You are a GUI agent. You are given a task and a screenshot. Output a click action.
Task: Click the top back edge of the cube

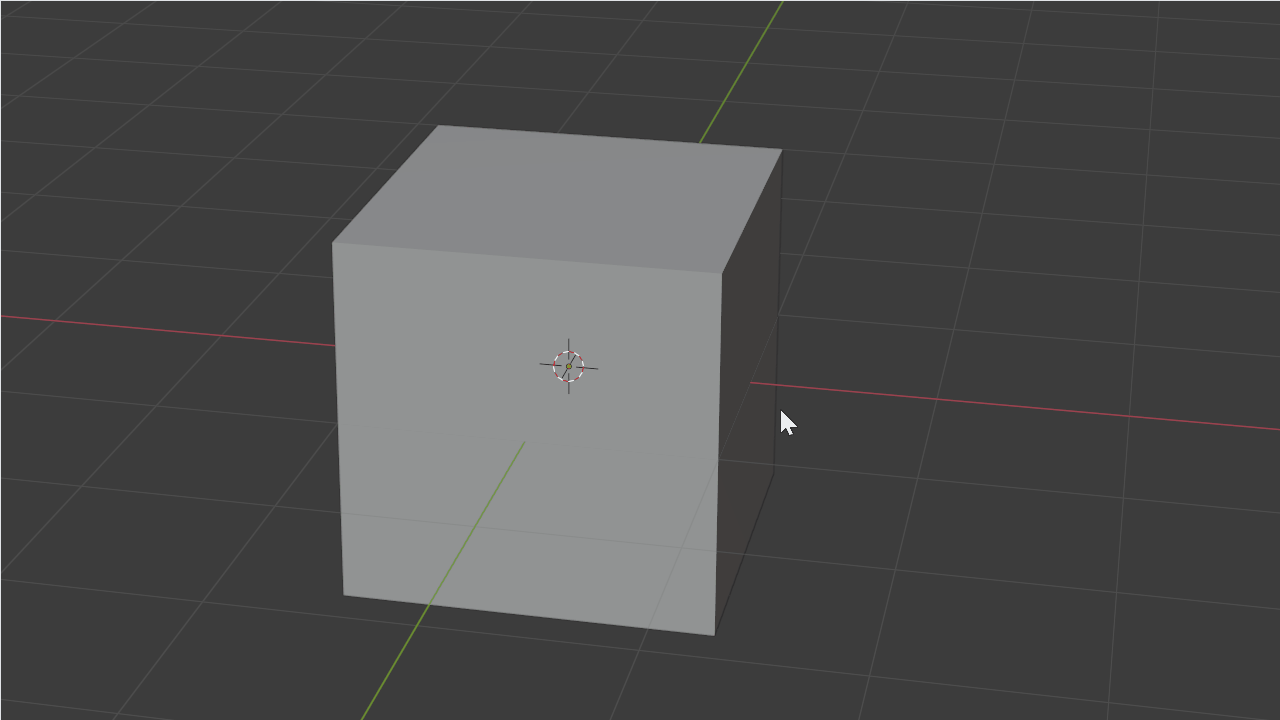tap(610, 138)
